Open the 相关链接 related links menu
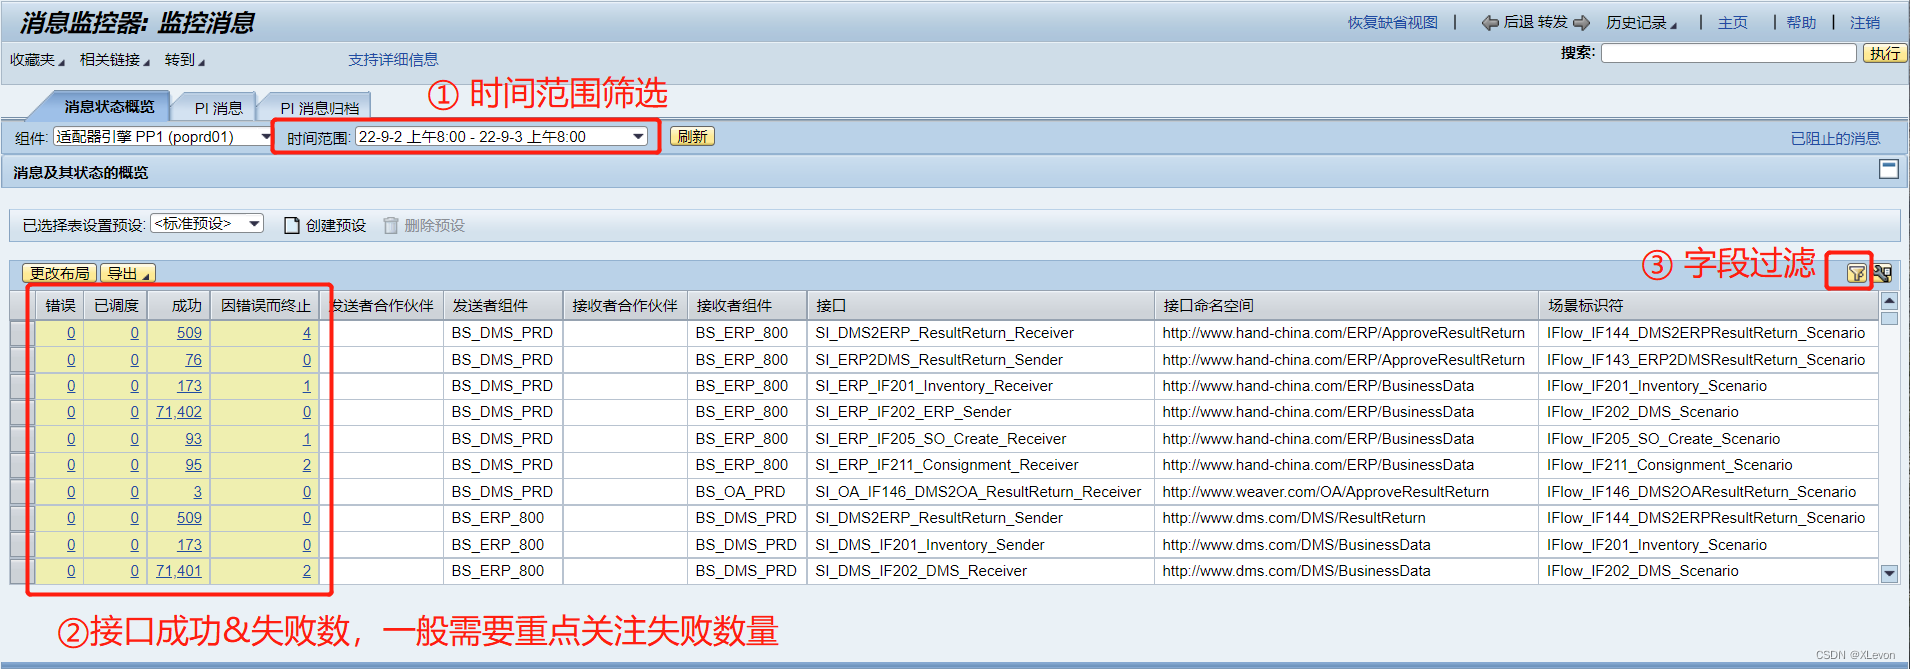Image resolution: width=1910 pixels, height=669 pixels. point(115,60)
